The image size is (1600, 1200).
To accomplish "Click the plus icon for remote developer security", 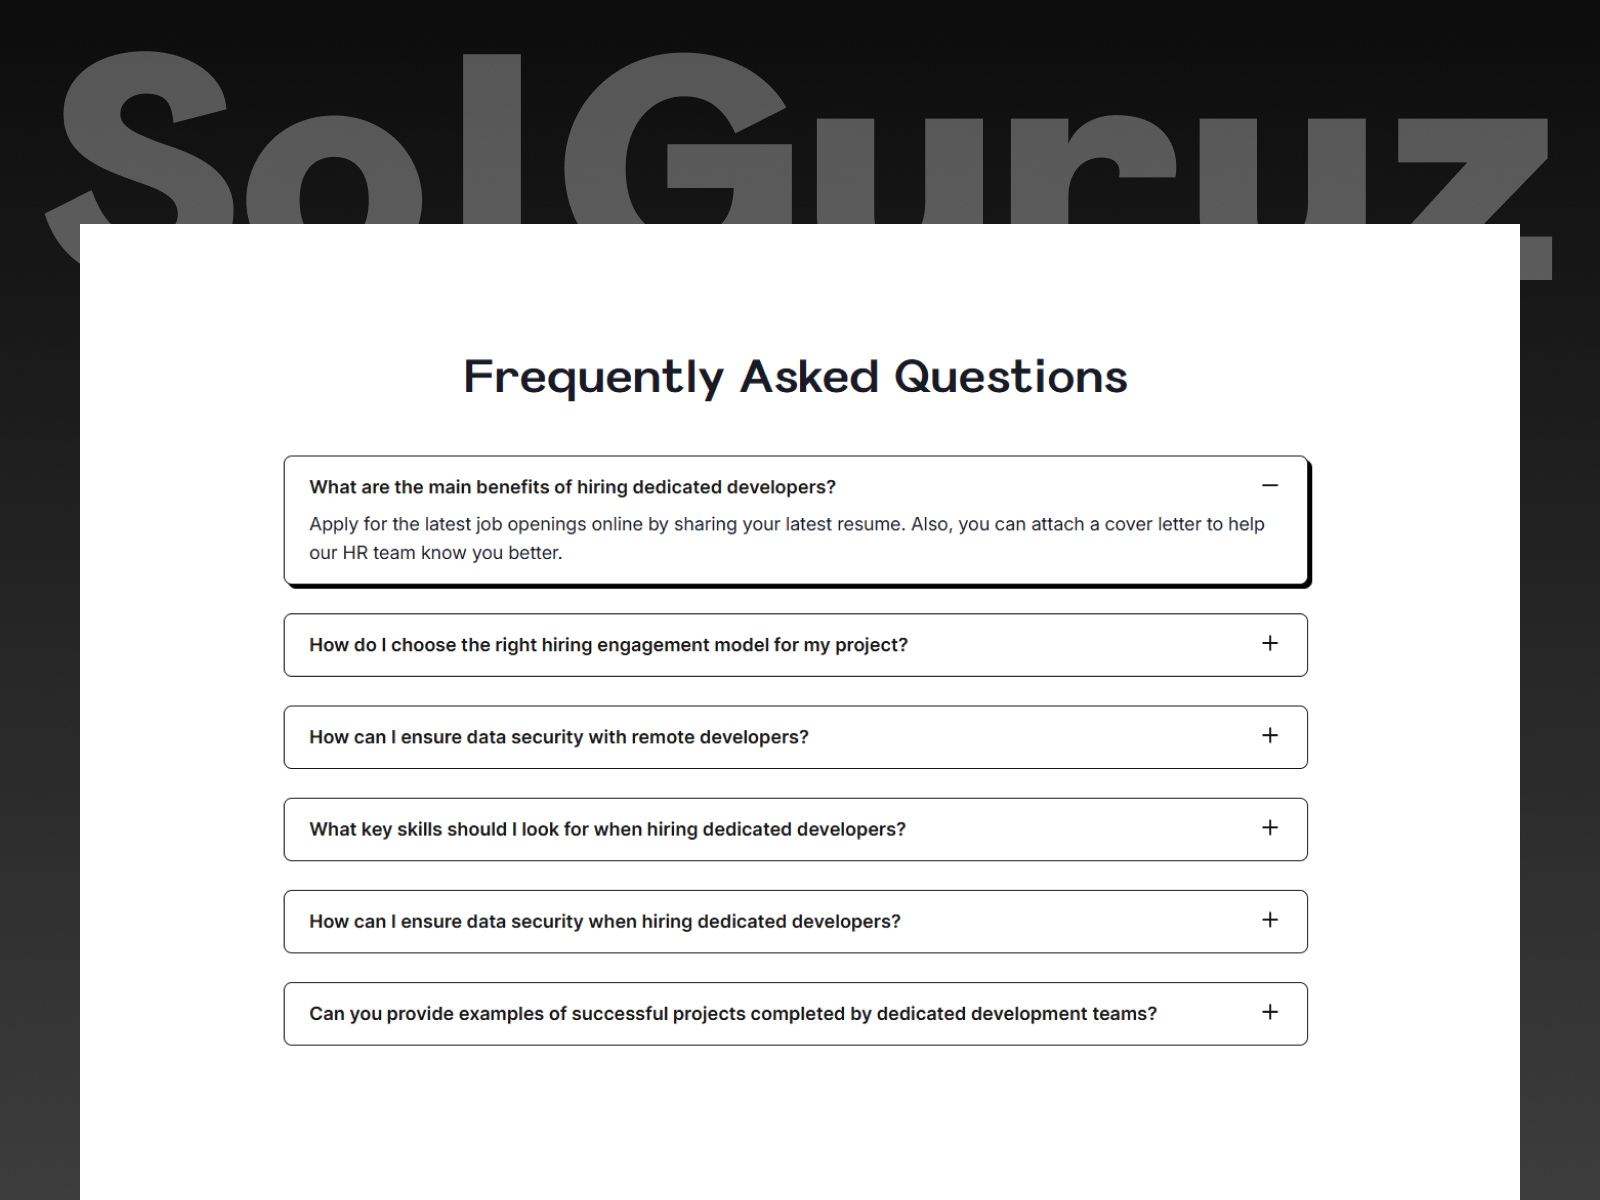I will [x=1270, y=736].
